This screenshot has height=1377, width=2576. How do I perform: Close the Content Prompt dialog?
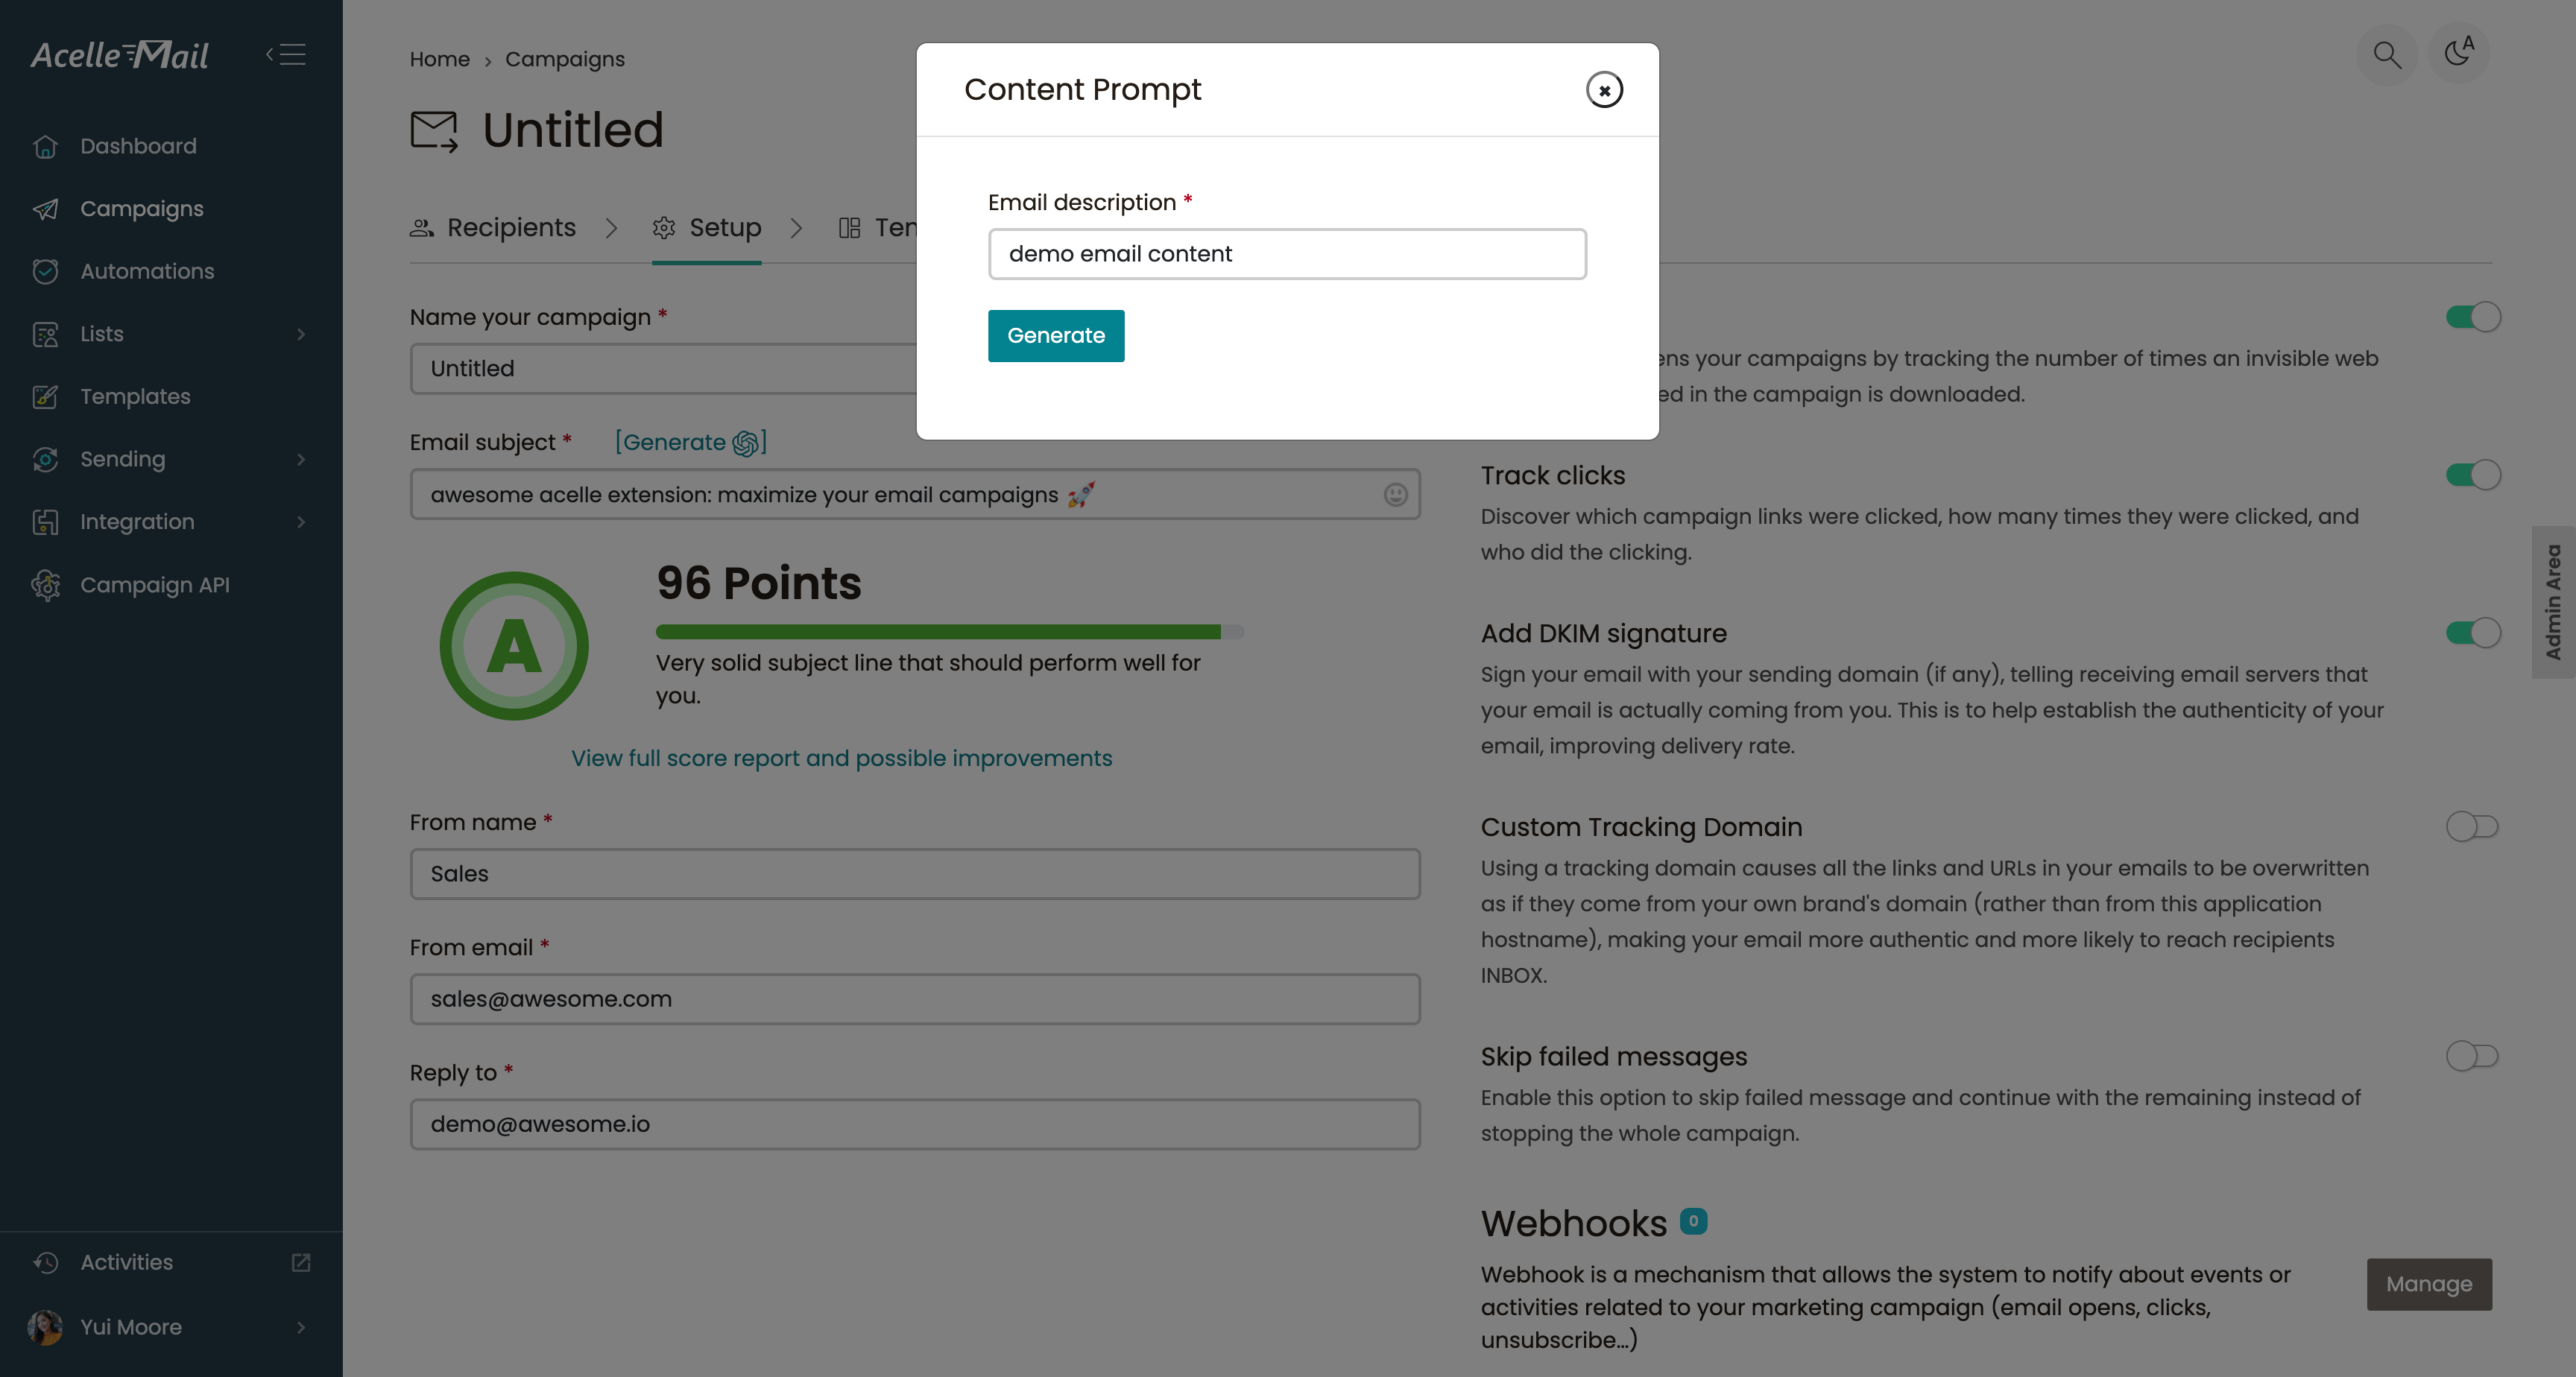(x=1604, y=90)
